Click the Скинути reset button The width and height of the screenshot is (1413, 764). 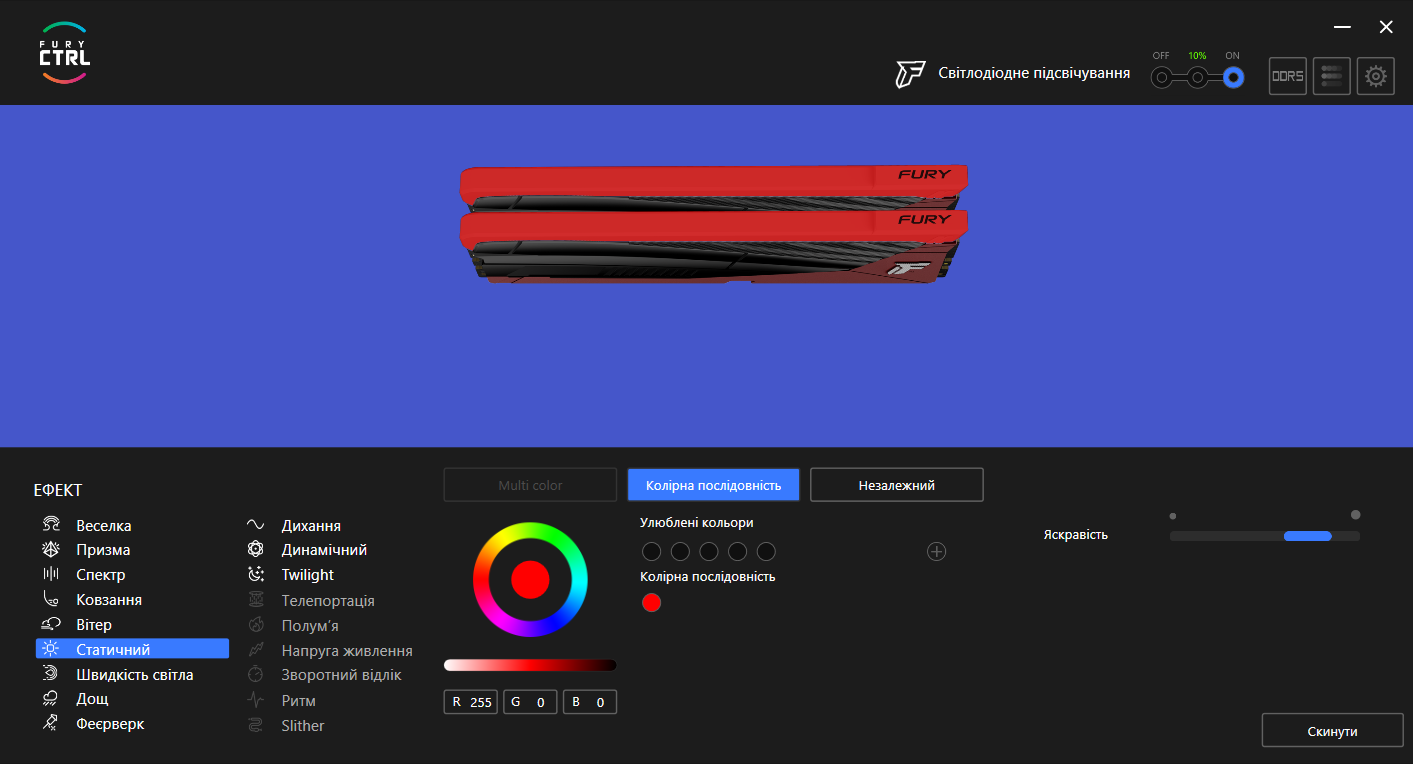pyautogui.click(x=1332, y=731)
